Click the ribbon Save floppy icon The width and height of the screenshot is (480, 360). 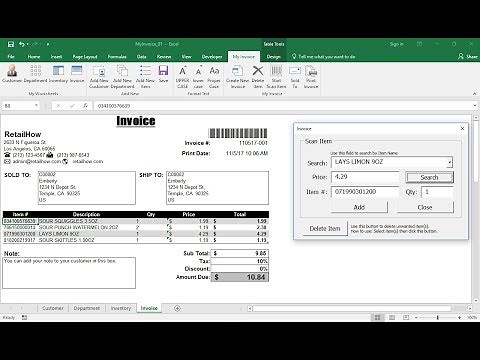tap(163, 74)
